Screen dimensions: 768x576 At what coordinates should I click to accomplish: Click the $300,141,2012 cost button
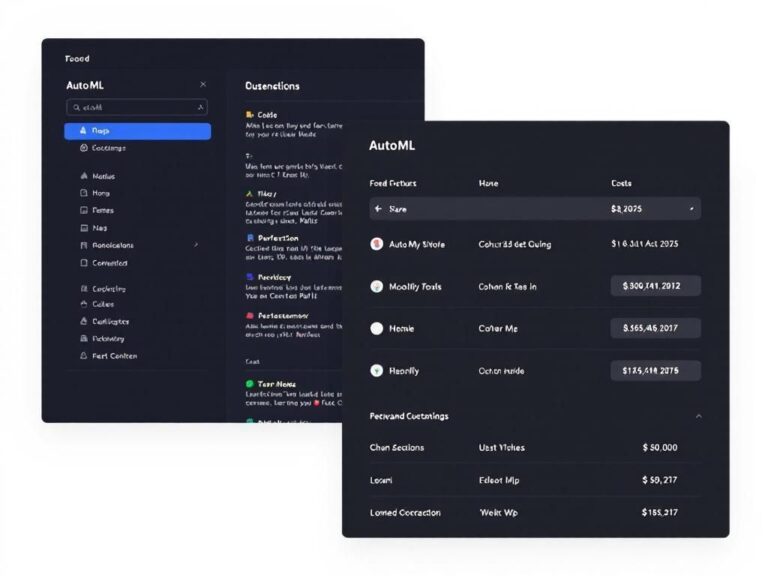pyautogui.click(x=655, y=286)
